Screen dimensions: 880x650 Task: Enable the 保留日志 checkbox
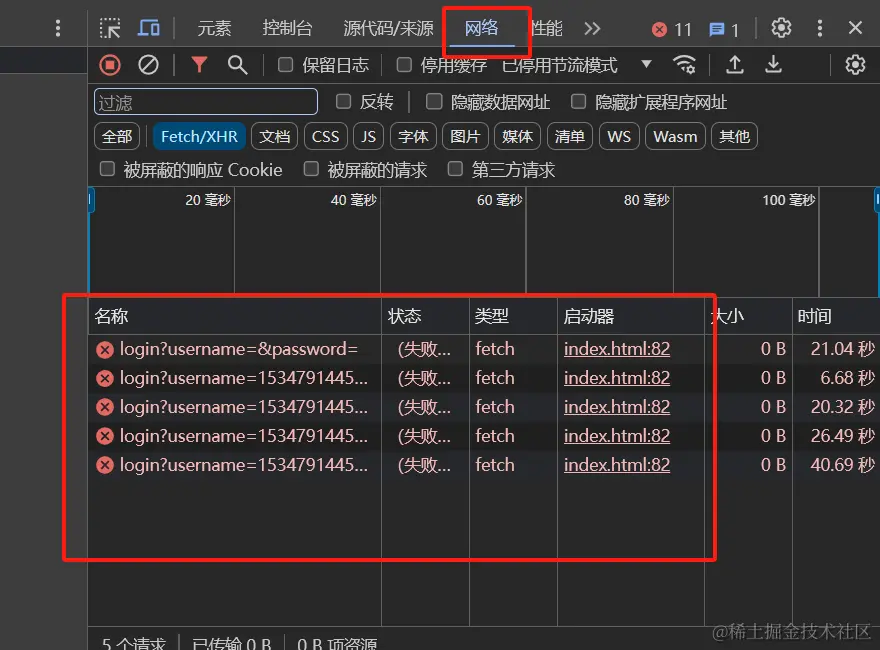tap(285, 65)
